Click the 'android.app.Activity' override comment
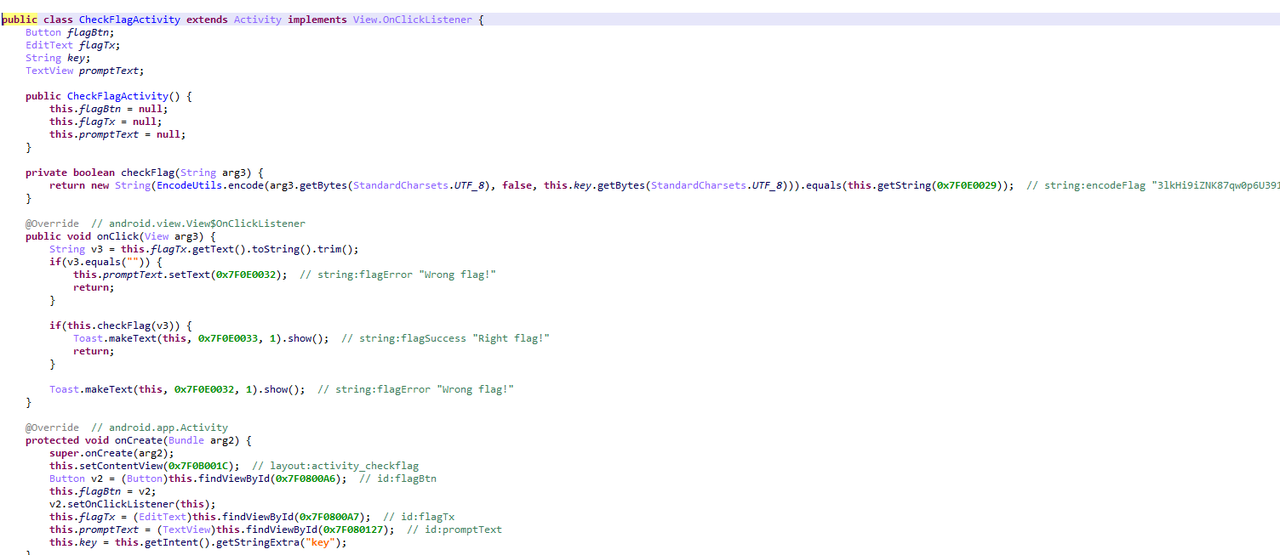1280x555 pixels. pyautogui.click(x=169, y=428)
